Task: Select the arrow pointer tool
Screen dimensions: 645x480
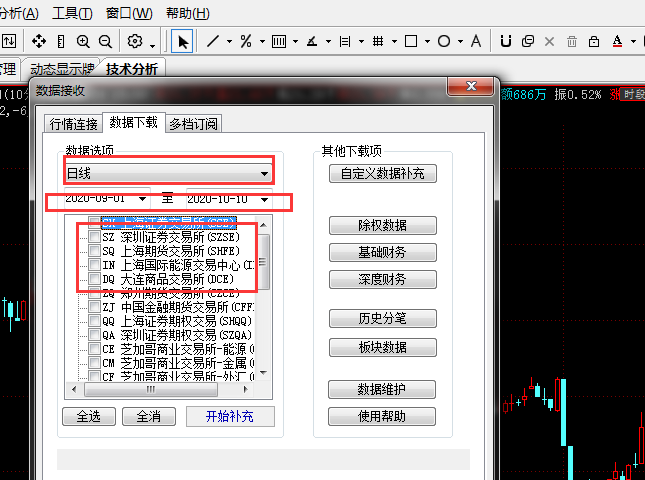Action: (183, 41)
